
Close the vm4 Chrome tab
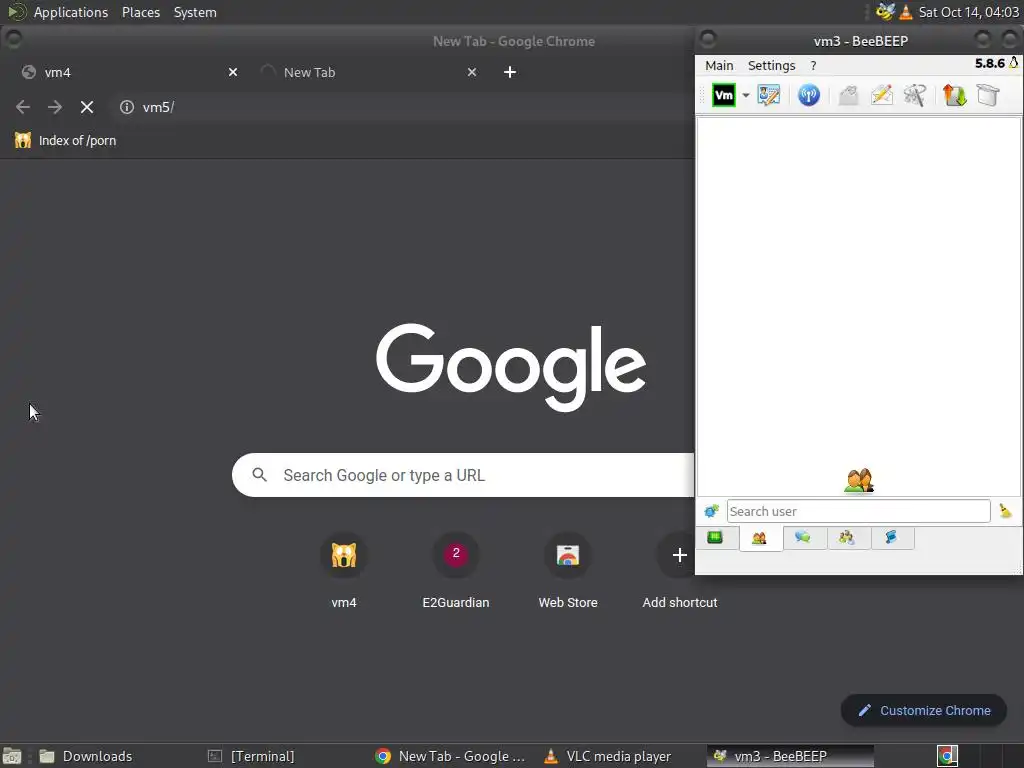click(x=232, y=72)
